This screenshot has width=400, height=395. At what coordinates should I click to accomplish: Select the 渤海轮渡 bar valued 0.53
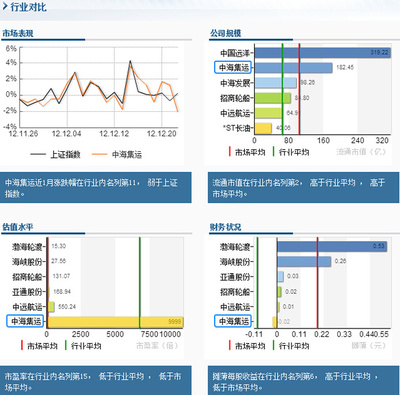332,247
